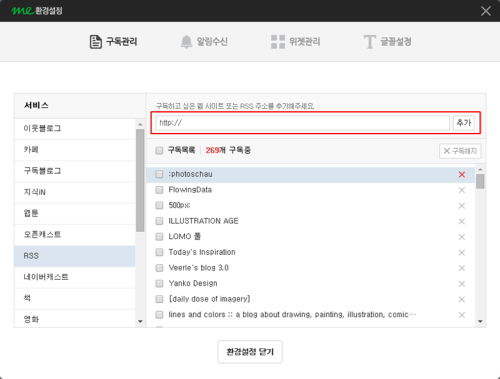Screen dimensions: 500x379
Task: Select 카페 in the service list
Action: tap(75, 150)
